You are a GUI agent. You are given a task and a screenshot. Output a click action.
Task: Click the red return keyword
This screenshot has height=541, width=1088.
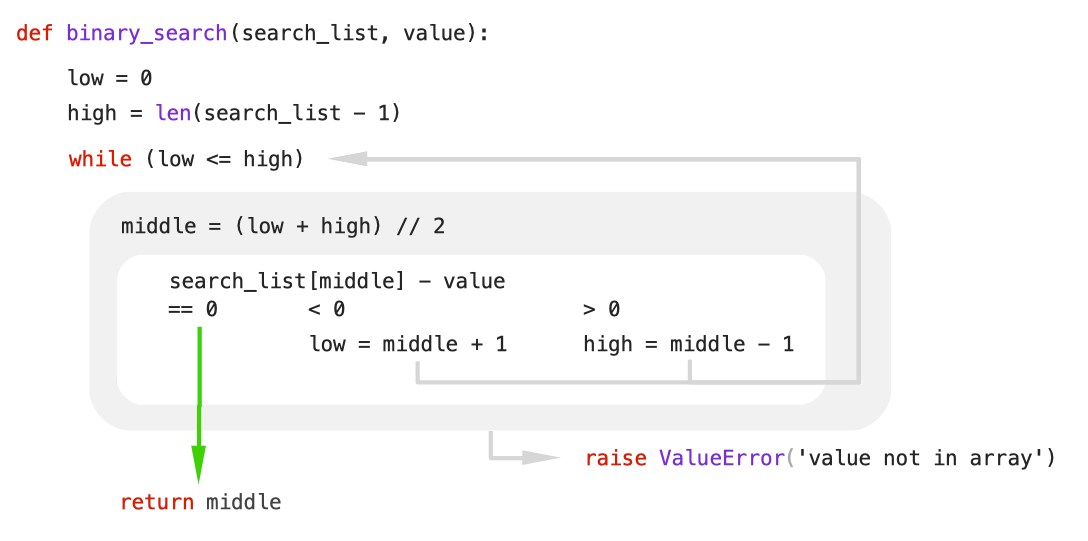pyautogui.click(x=157, y=502)
